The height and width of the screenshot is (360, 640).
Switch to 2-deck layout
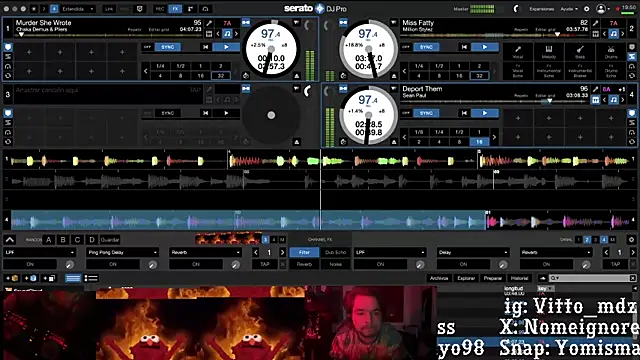coord(44,9)
